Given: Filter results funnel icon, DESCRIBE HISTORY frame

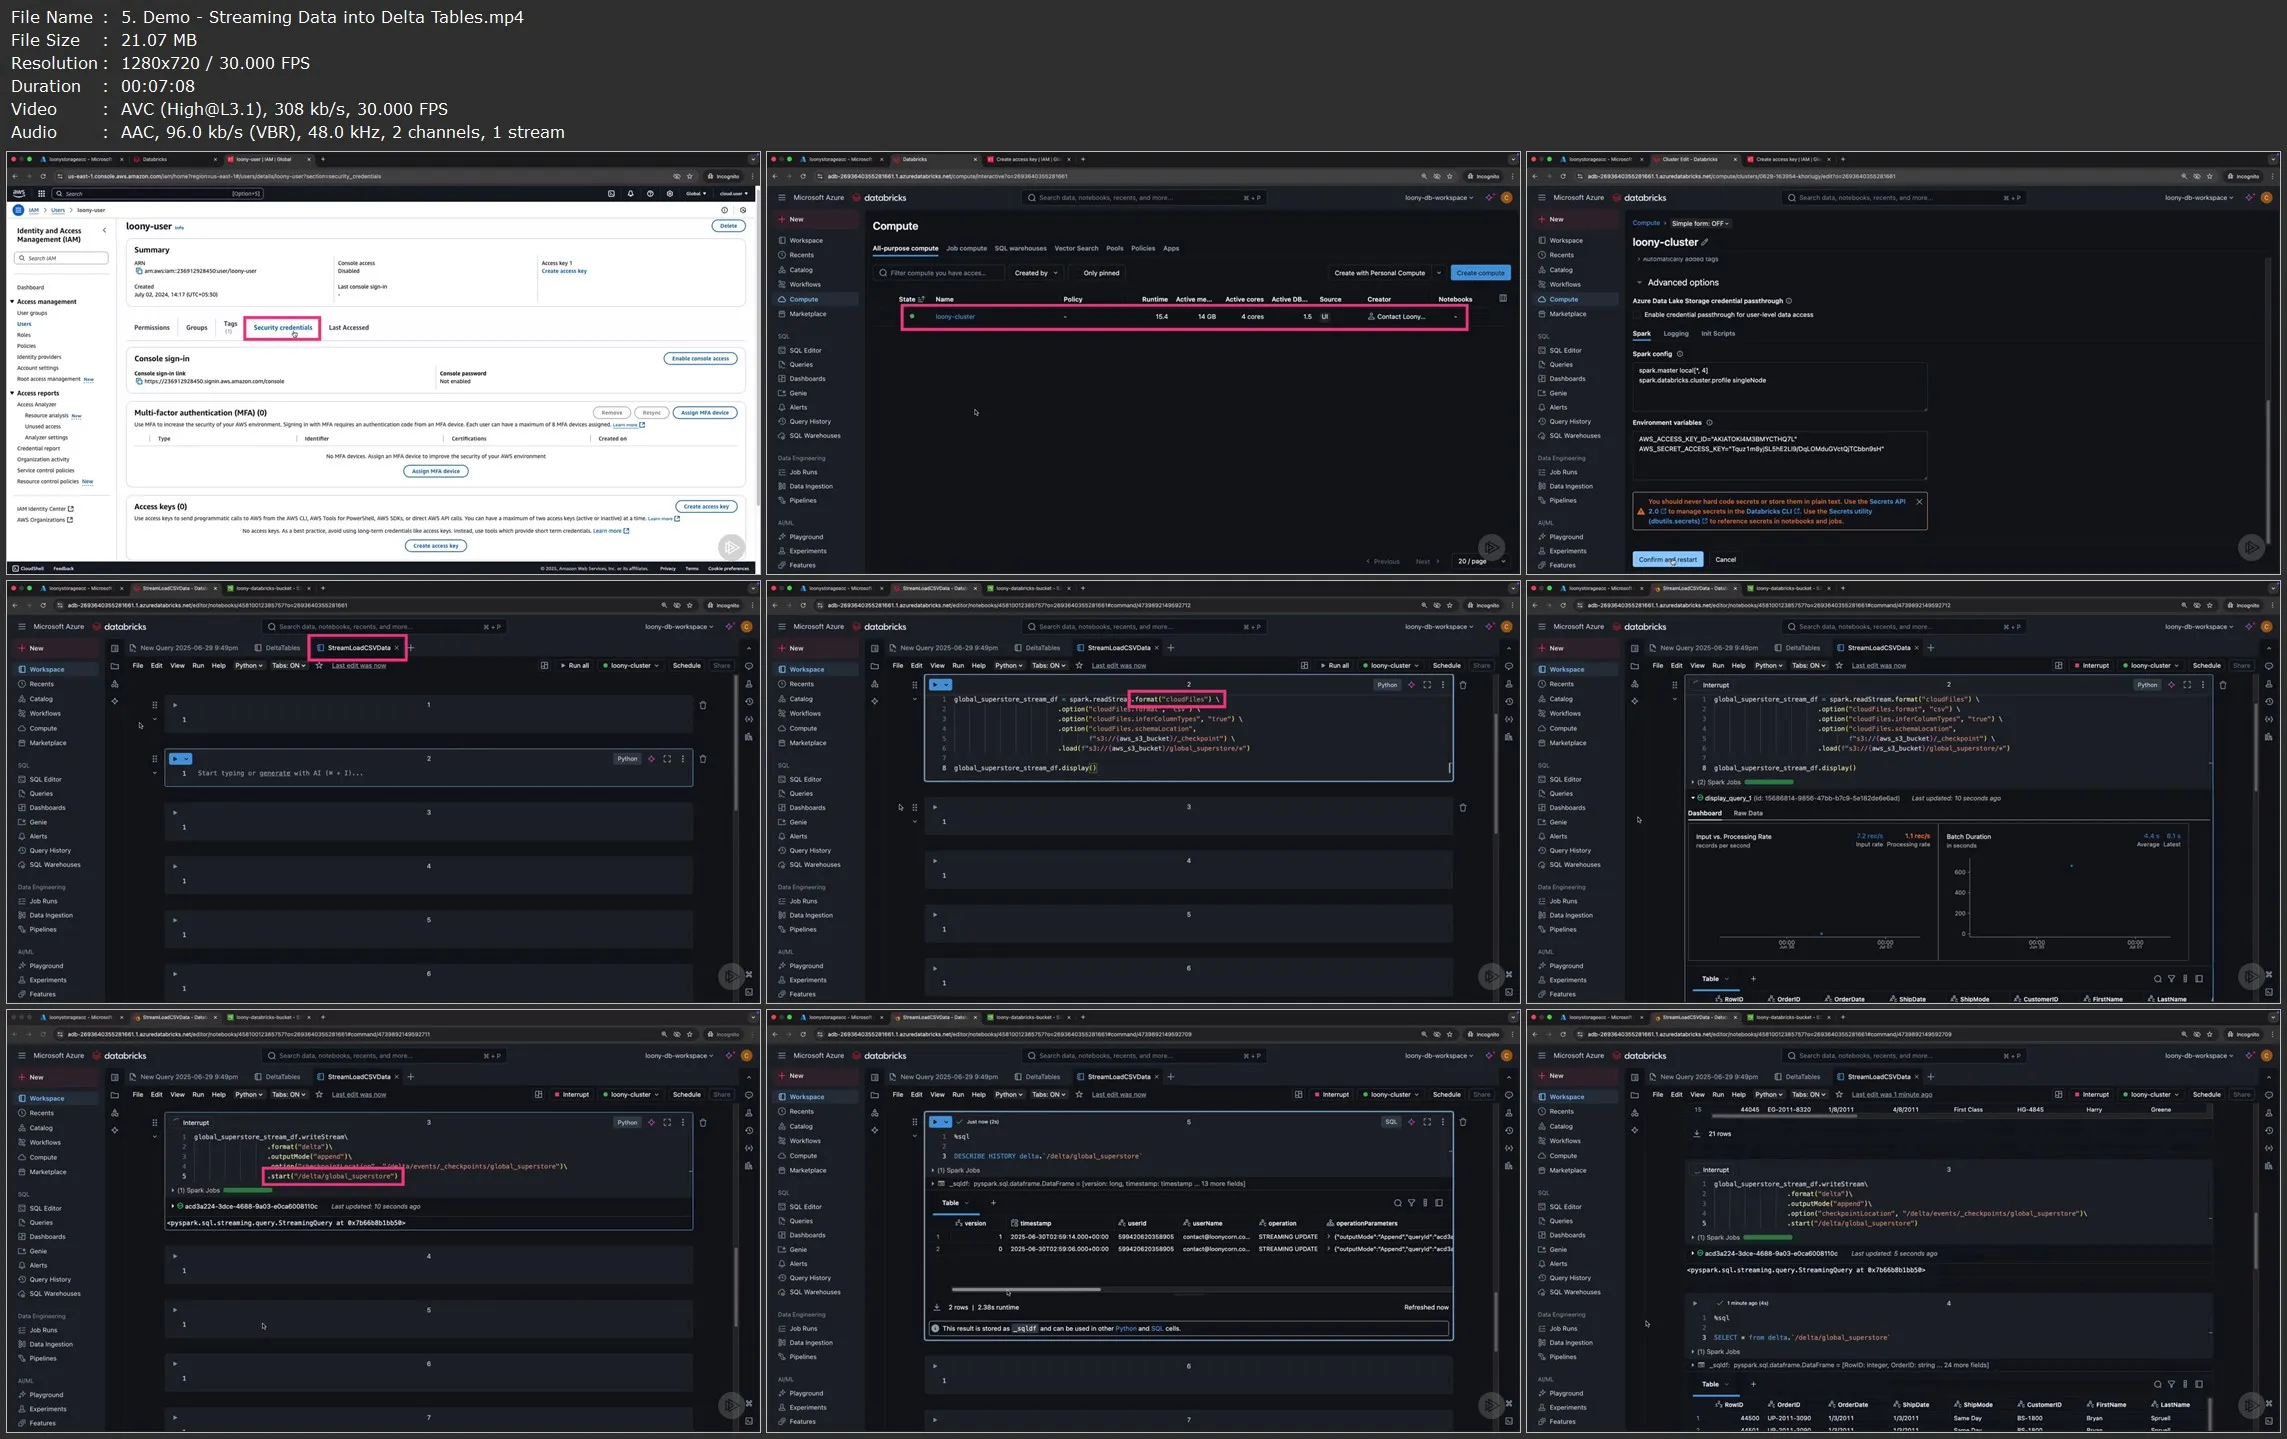Looking at the screenshot, I should (1411, 1203).
